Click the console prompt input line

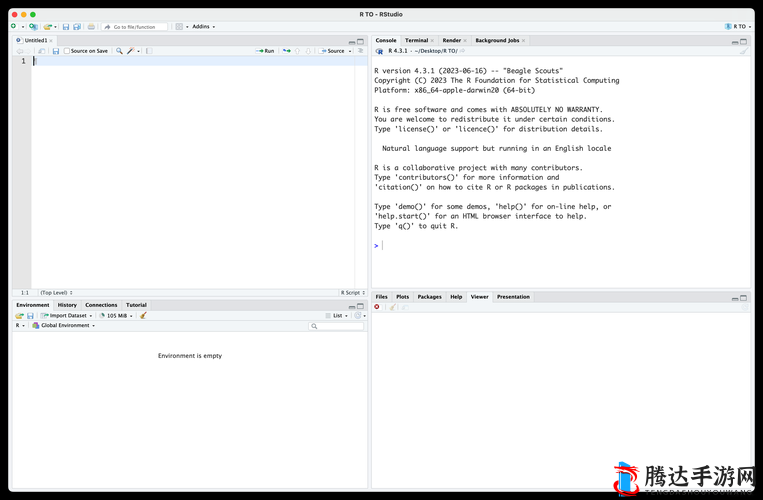pos(560,246)
